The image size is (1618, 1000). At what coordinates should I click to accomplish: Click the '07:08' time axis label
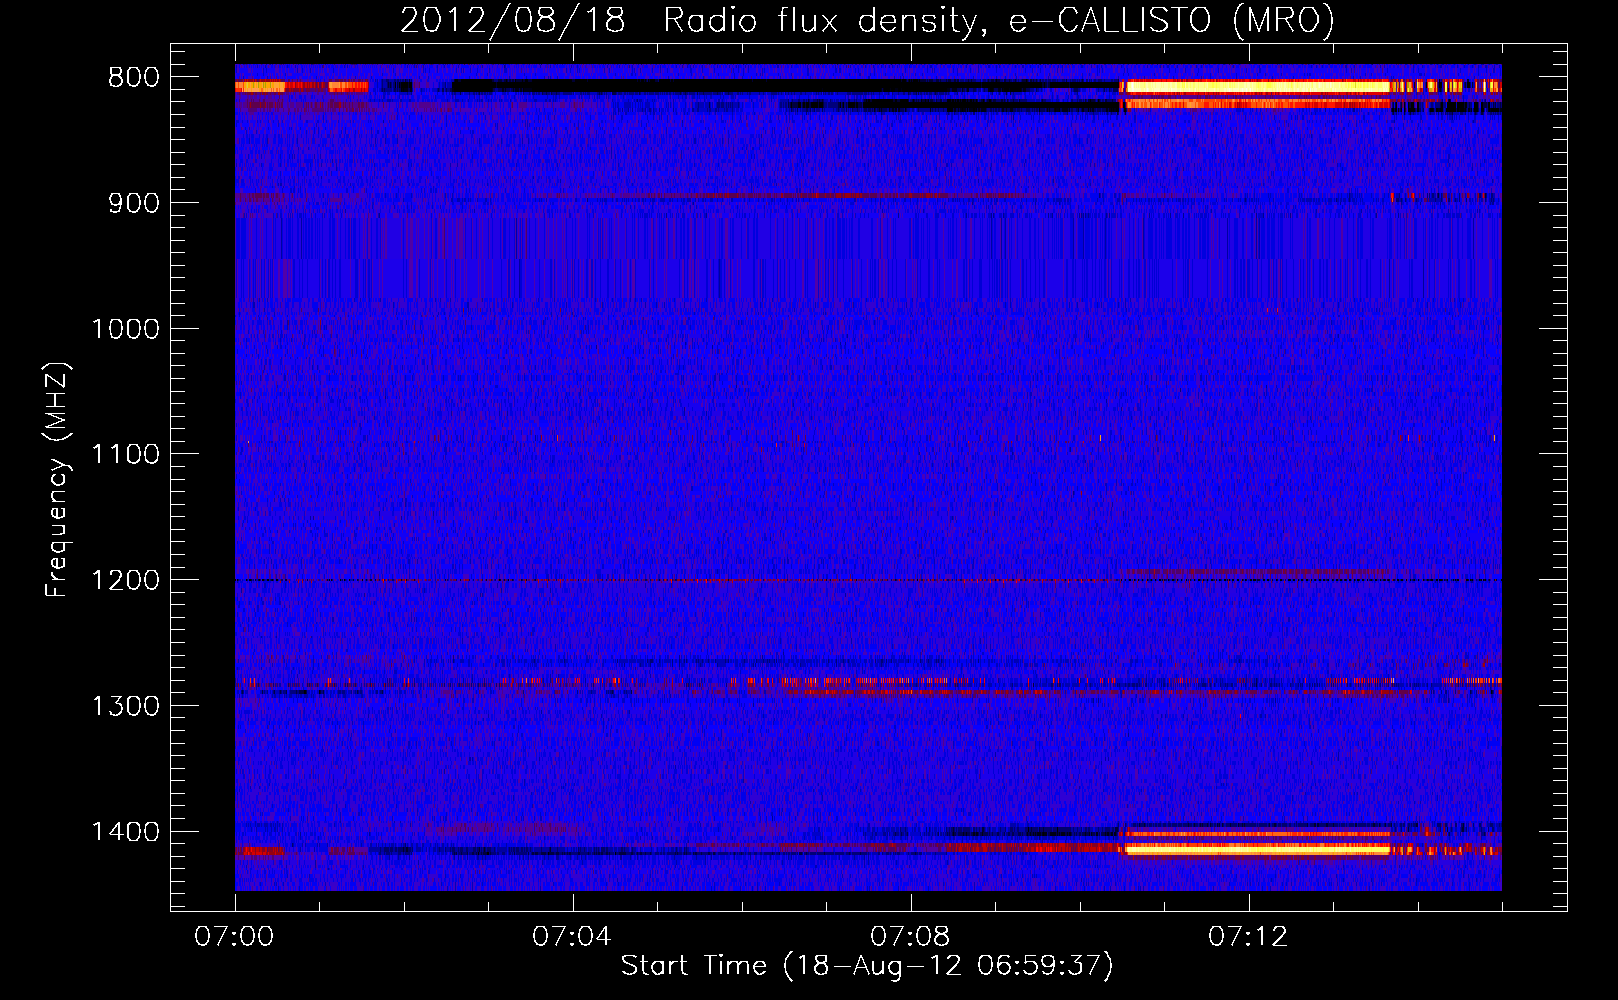[910, 937]
